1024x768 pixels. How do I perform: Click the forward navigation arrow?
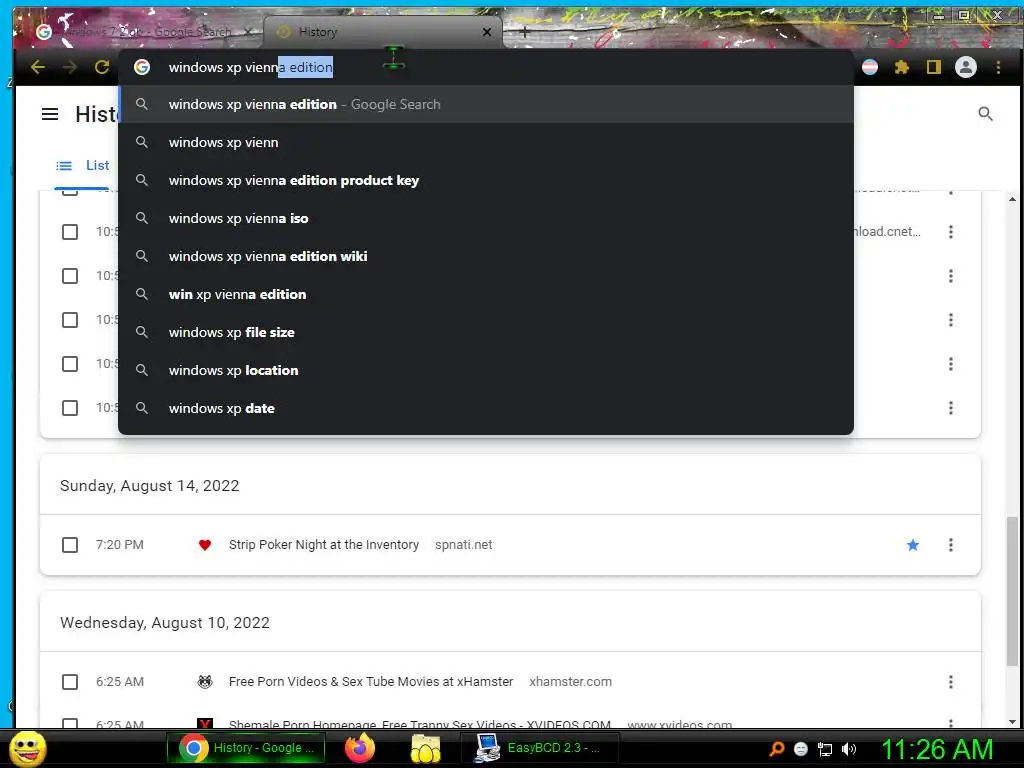pos(70,67)
